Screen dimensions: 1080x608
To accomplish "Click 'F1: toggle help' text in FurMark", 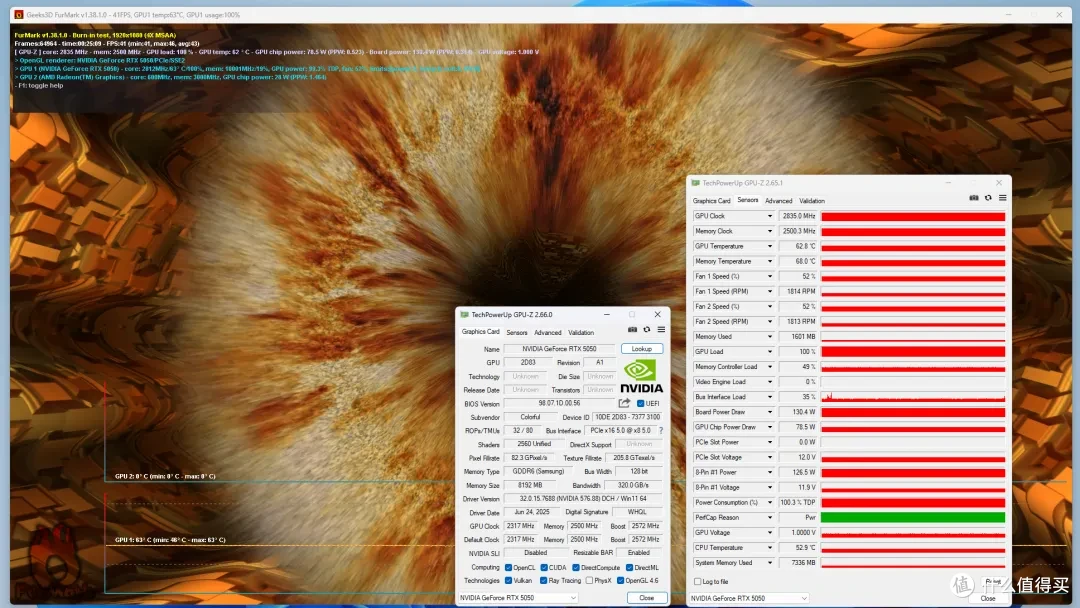I will [39, 85].
